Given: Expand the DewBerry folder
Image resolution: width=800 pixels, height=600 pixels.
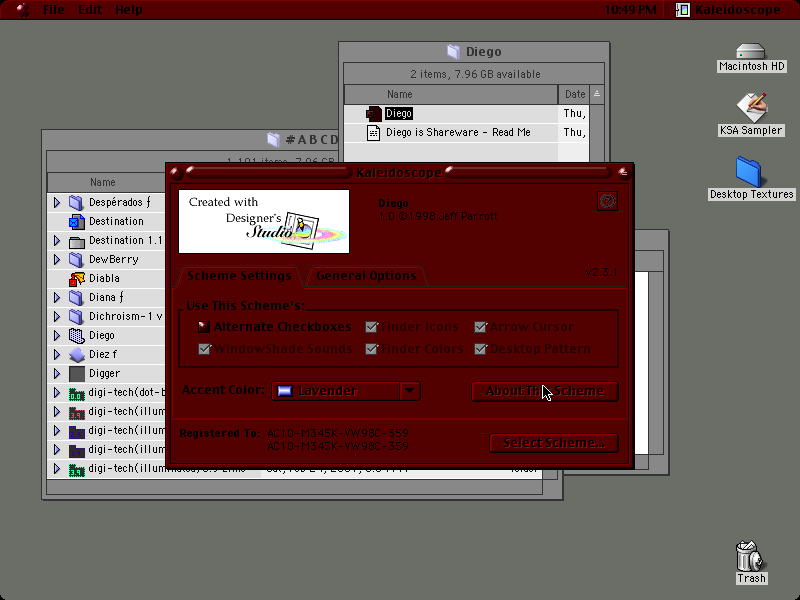Looking at the screenshot, I should click(57, 260).
